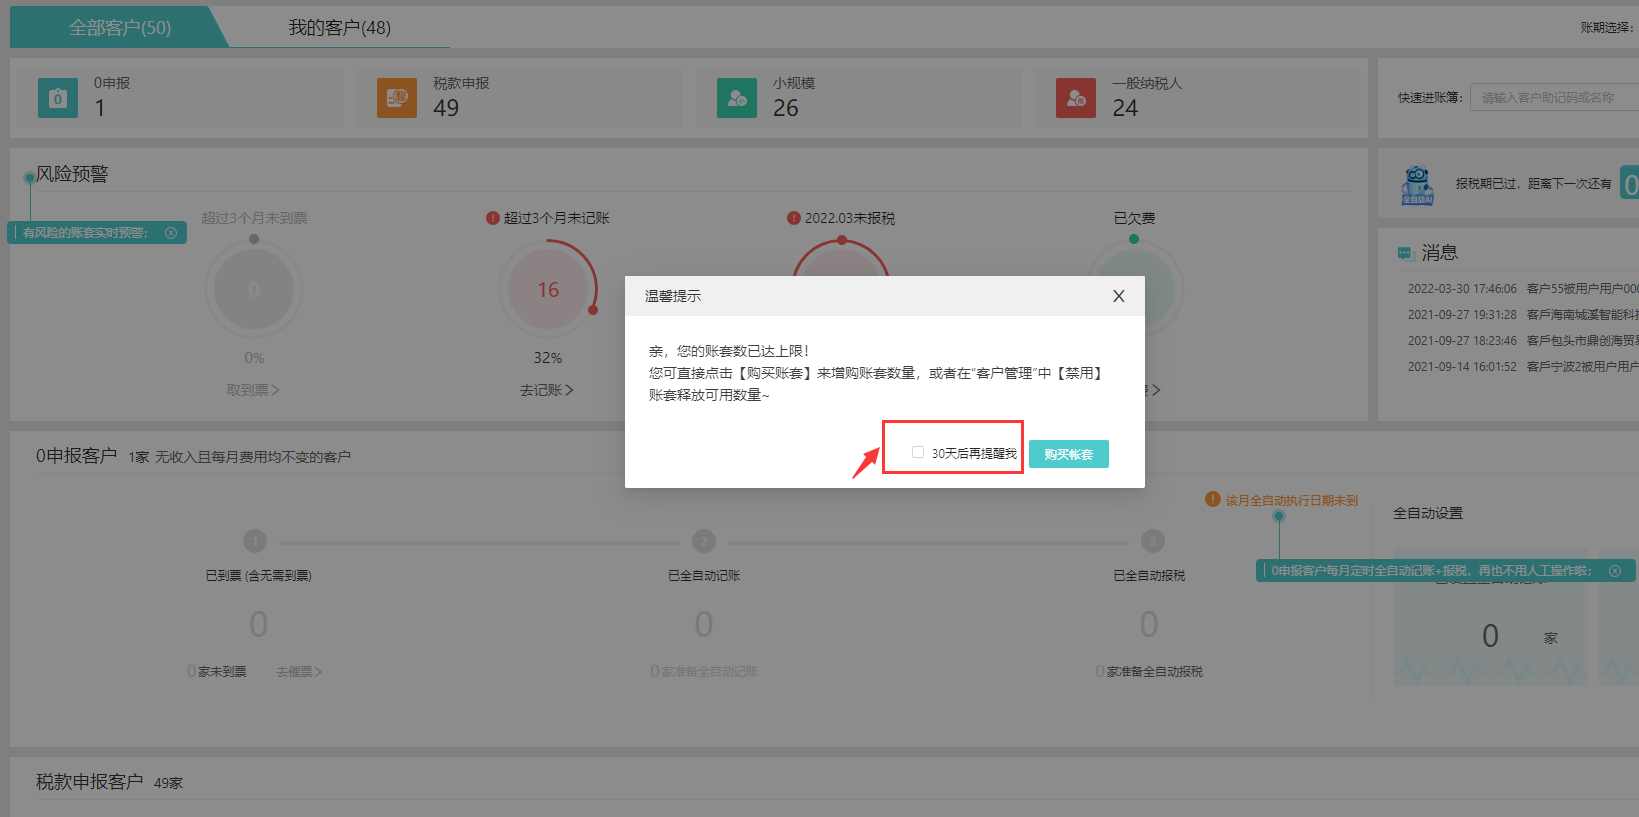Click the 税款申报 count 49
The width and height of the screenshot is (1639, 817).
[x=446, y=108]
